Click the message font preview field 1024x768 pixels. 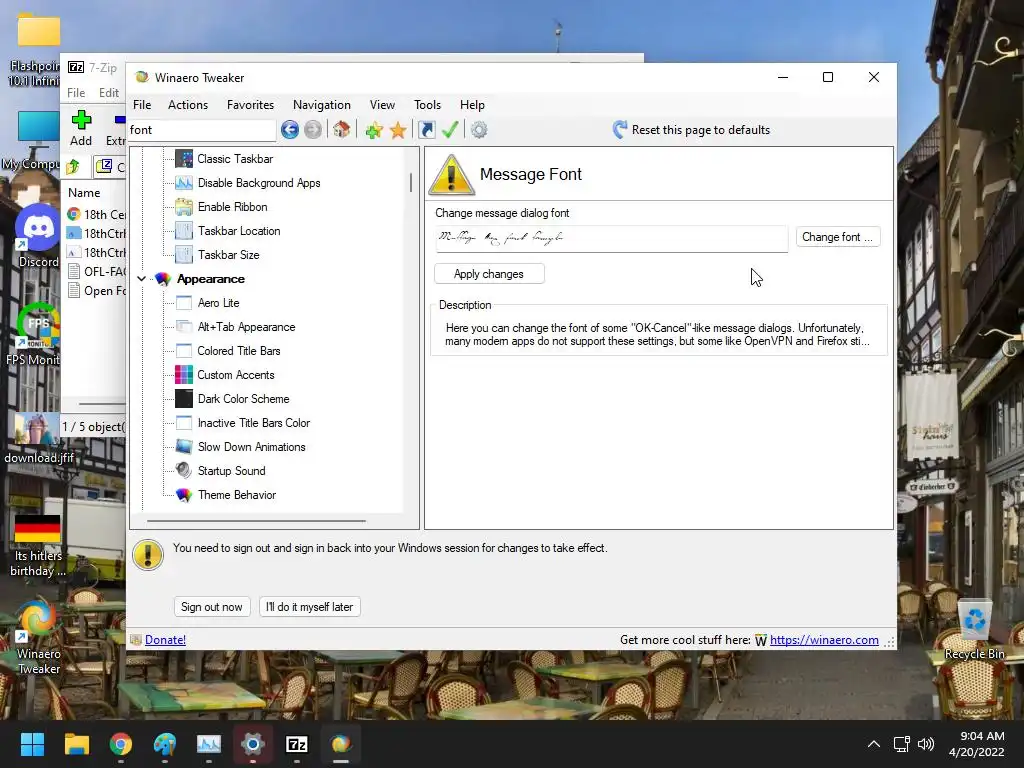(x=611, y=238)
